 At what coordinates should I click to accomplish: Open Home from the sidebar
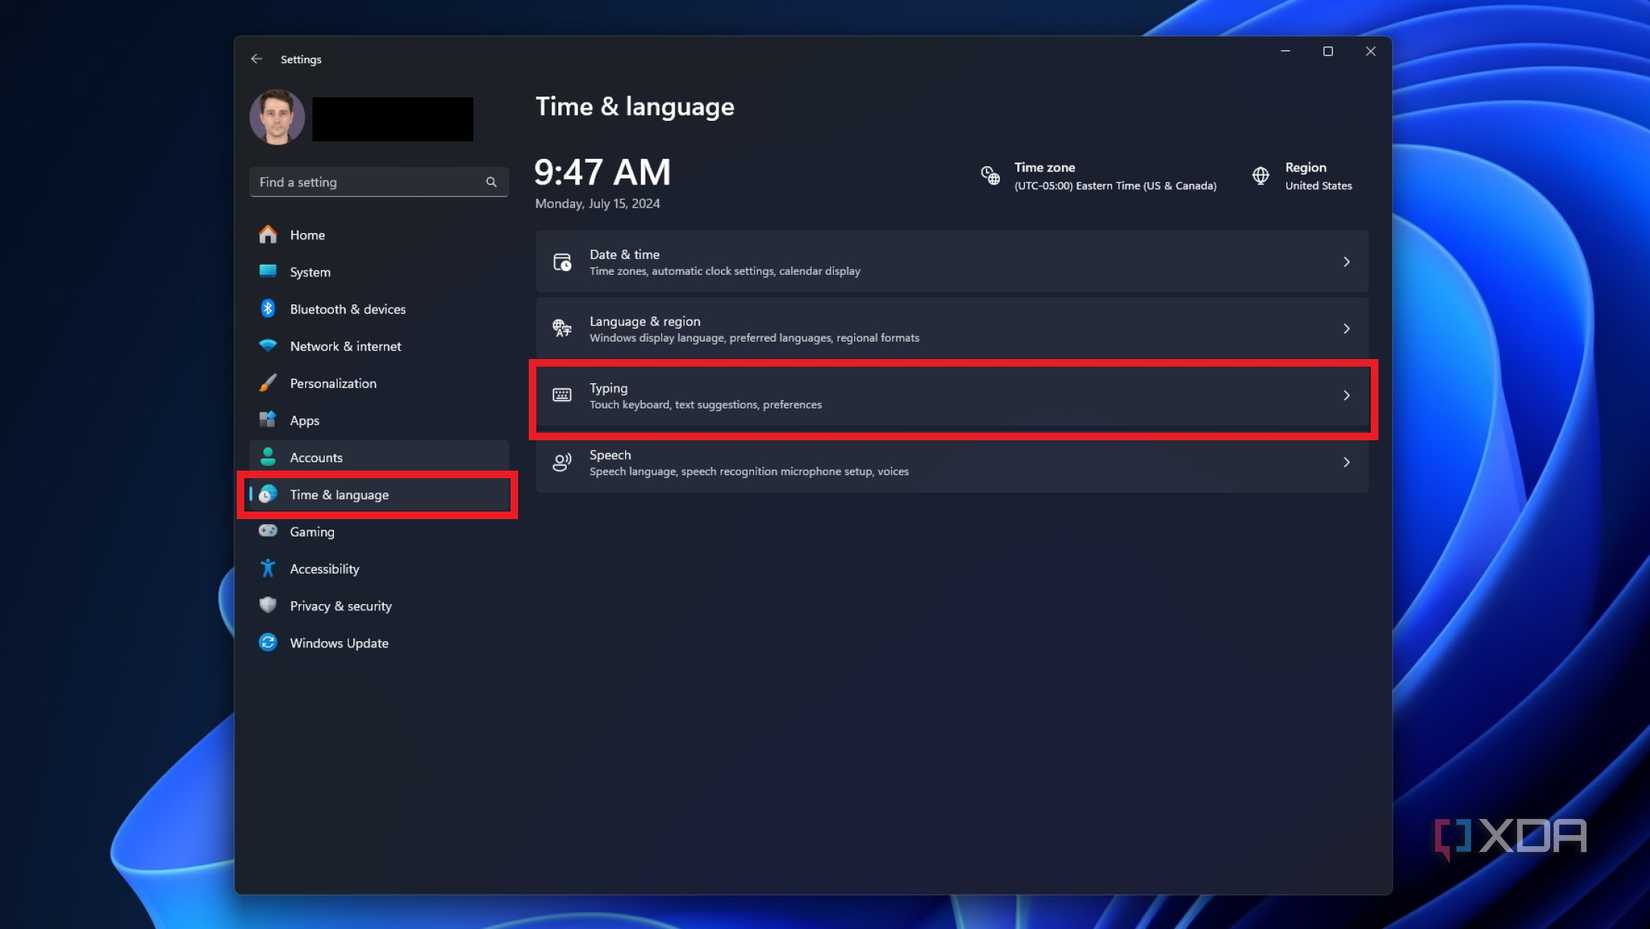click(x=306, y=234)
